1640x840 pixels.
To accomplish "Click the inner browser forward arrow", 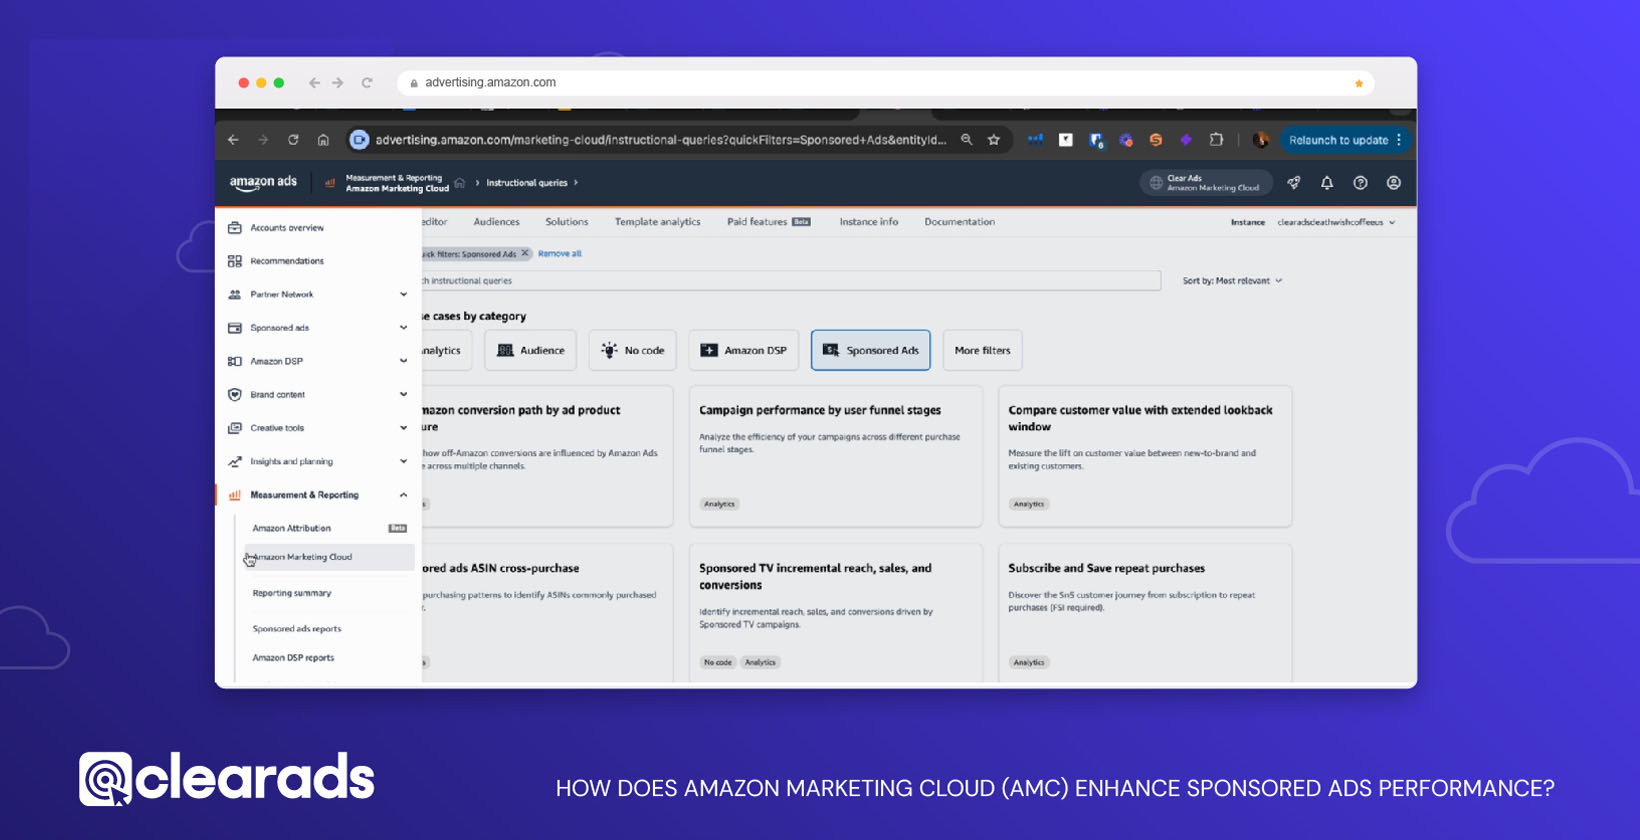I will (x=263, y=140).
